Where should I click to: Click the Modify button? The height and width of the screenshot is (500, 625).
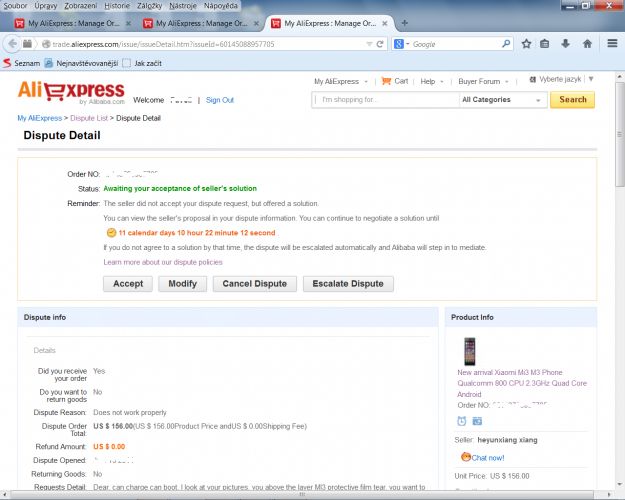183,284
